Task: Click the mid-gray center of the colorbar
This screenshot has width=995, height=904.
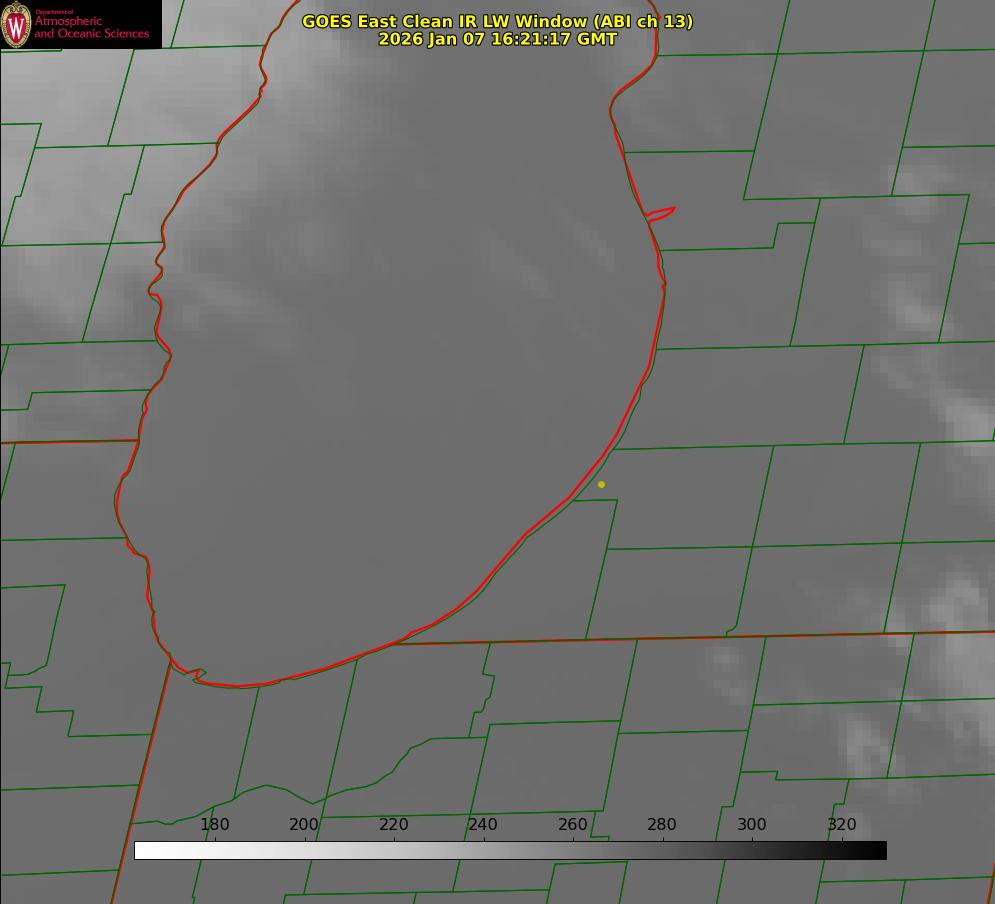Action: pyautogui.click(x=510, y=851)
